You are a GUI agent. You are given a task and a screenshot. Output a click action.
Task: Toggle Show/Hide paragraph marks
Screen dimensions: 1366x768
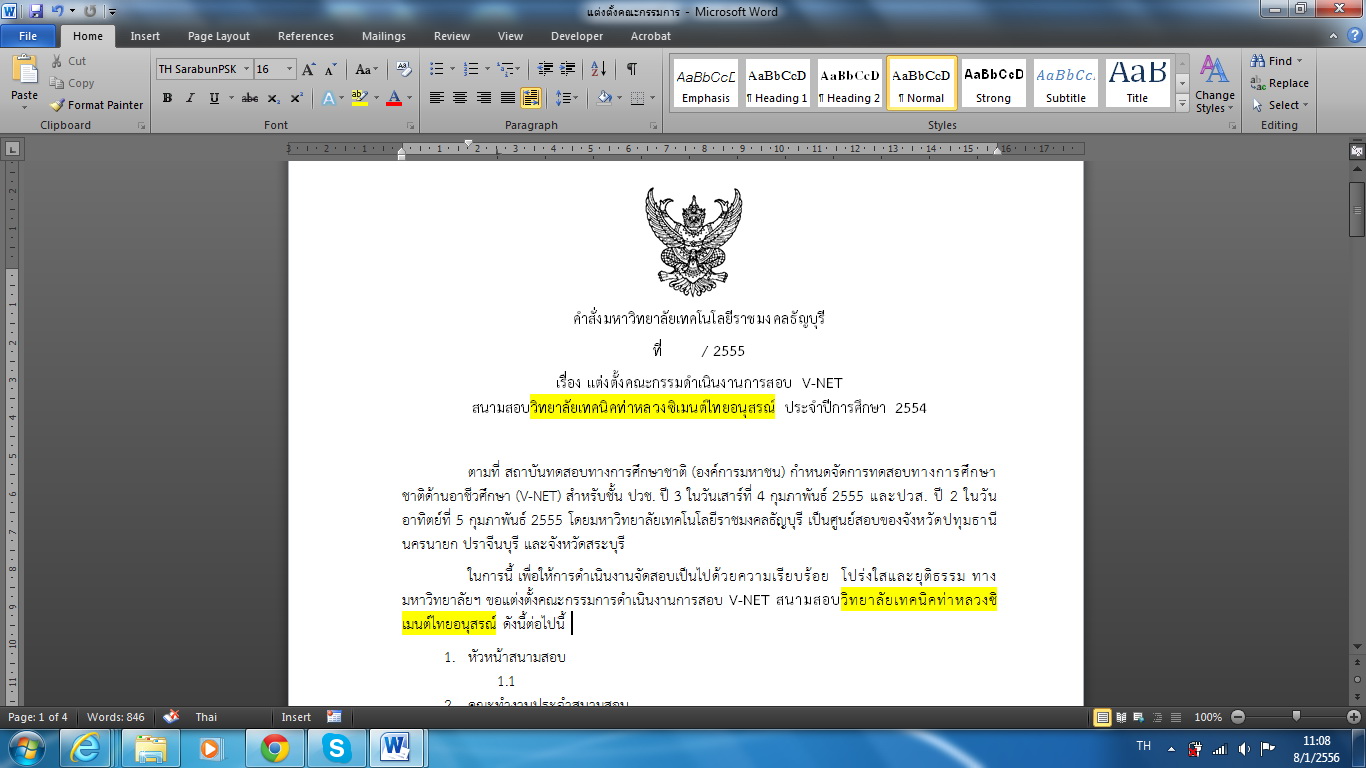click(x=632, y=69)
